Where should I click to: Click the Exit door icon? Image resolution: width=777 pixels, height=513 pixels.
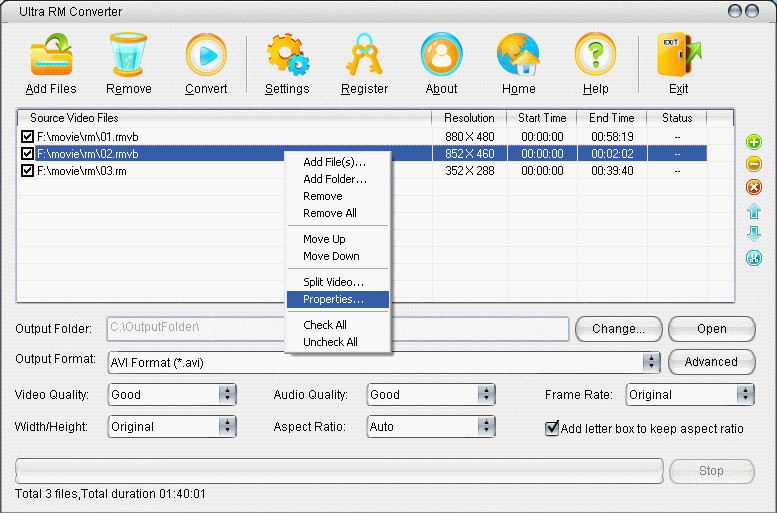click(x=679, y=55)
